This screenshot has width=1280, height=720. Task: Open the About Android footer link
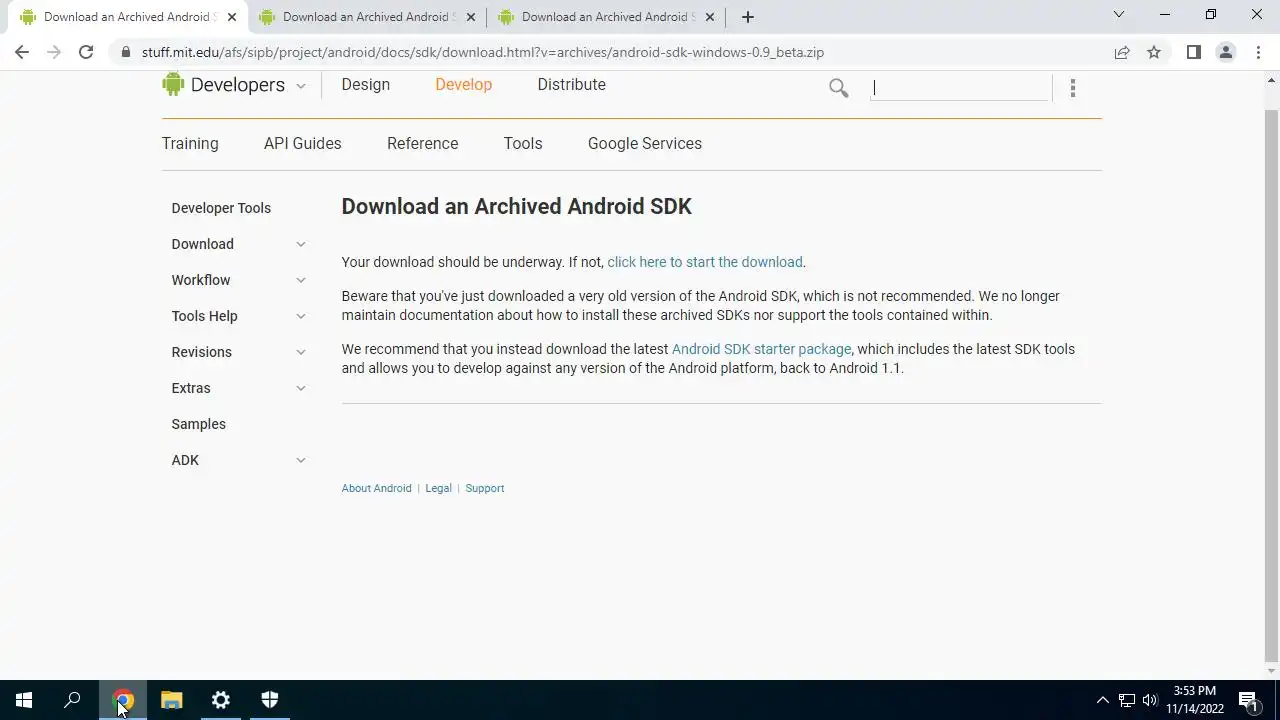click(x=376, y=488)
